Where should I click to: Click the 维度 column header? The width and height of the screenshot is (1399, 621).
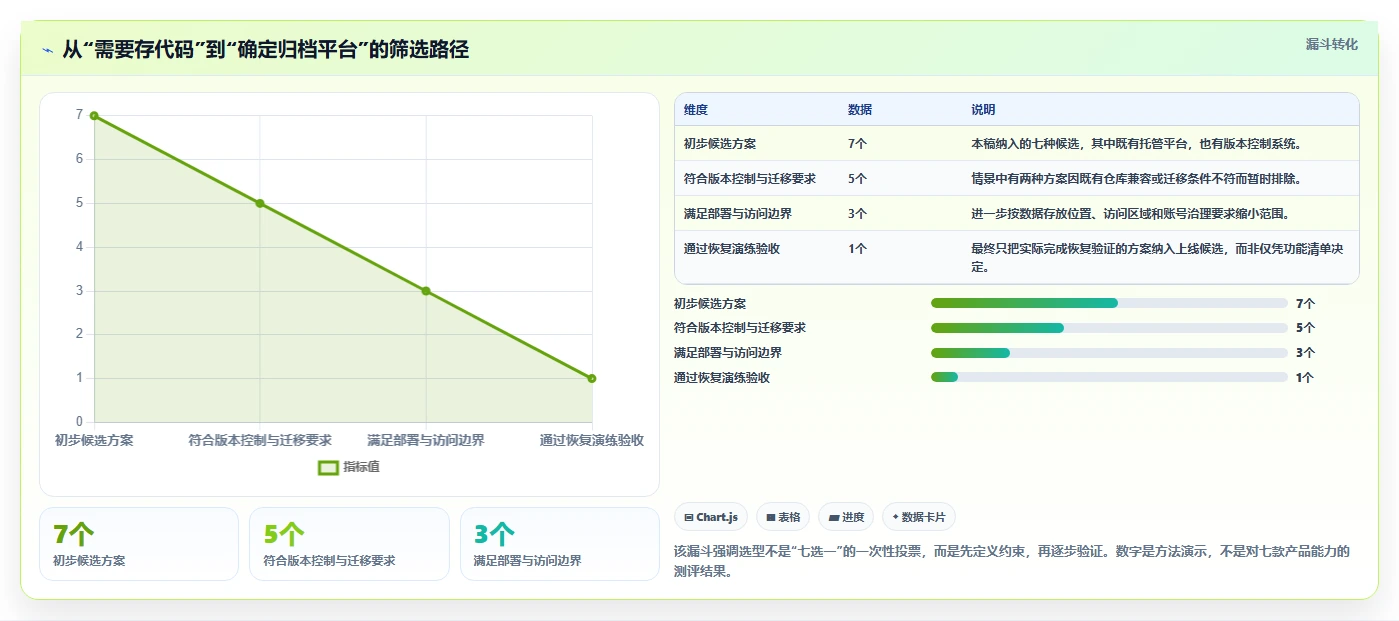[x=696, y=110]
